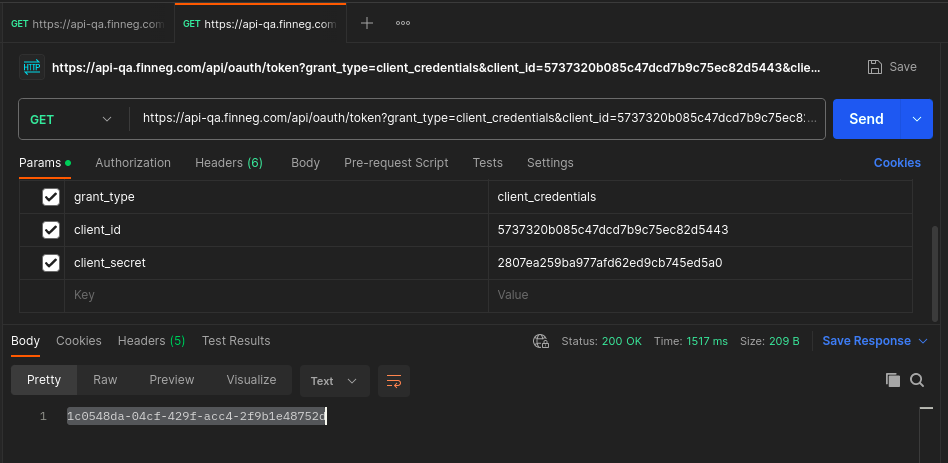This screenshot has width=948, height=463.
Task: Switch to the Authorization tab
Action: (x=133, y=162)
